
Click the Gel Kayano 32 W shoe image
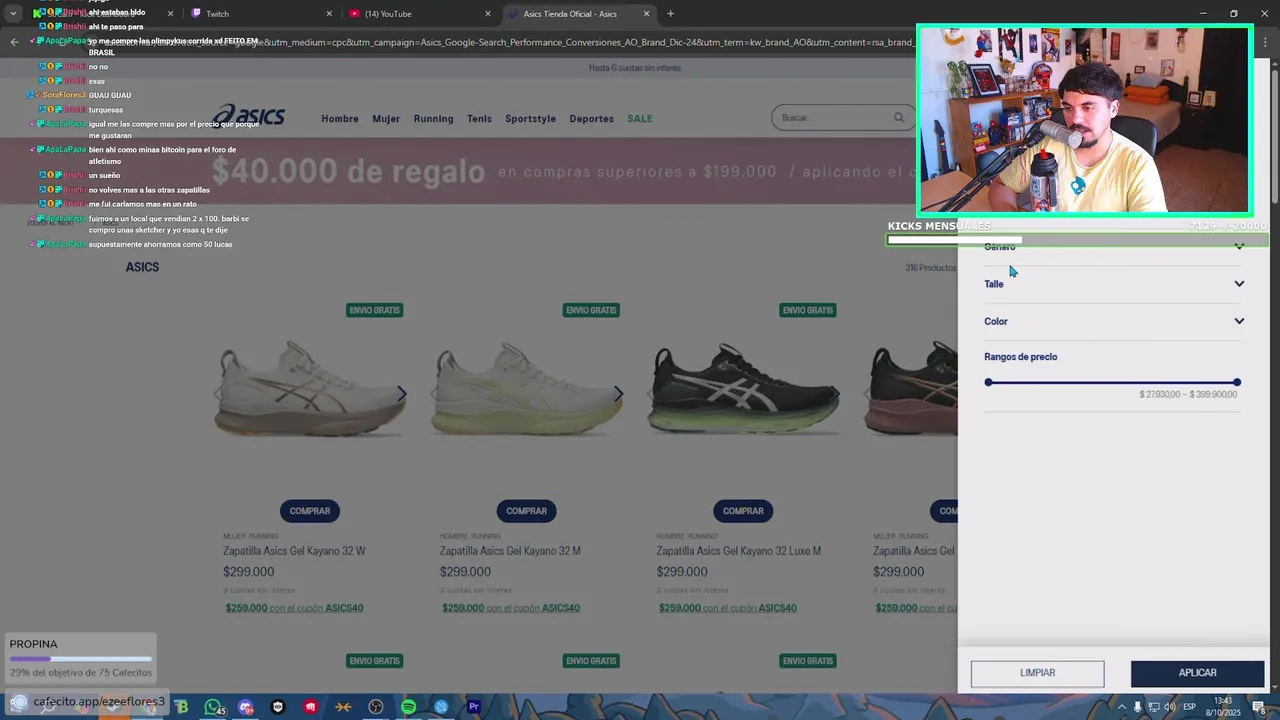310,390
